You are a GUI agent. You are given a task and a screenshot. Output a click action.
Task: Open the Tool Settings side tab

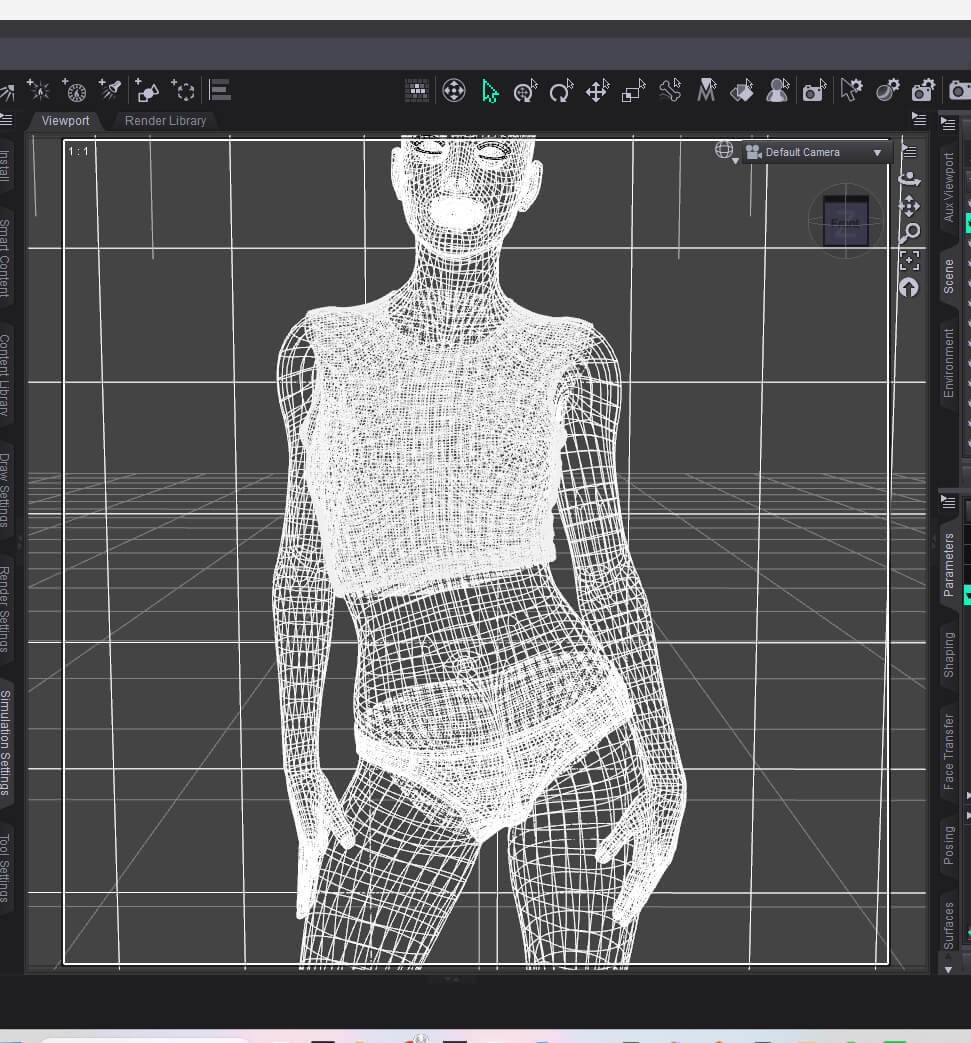pos(5,868)
